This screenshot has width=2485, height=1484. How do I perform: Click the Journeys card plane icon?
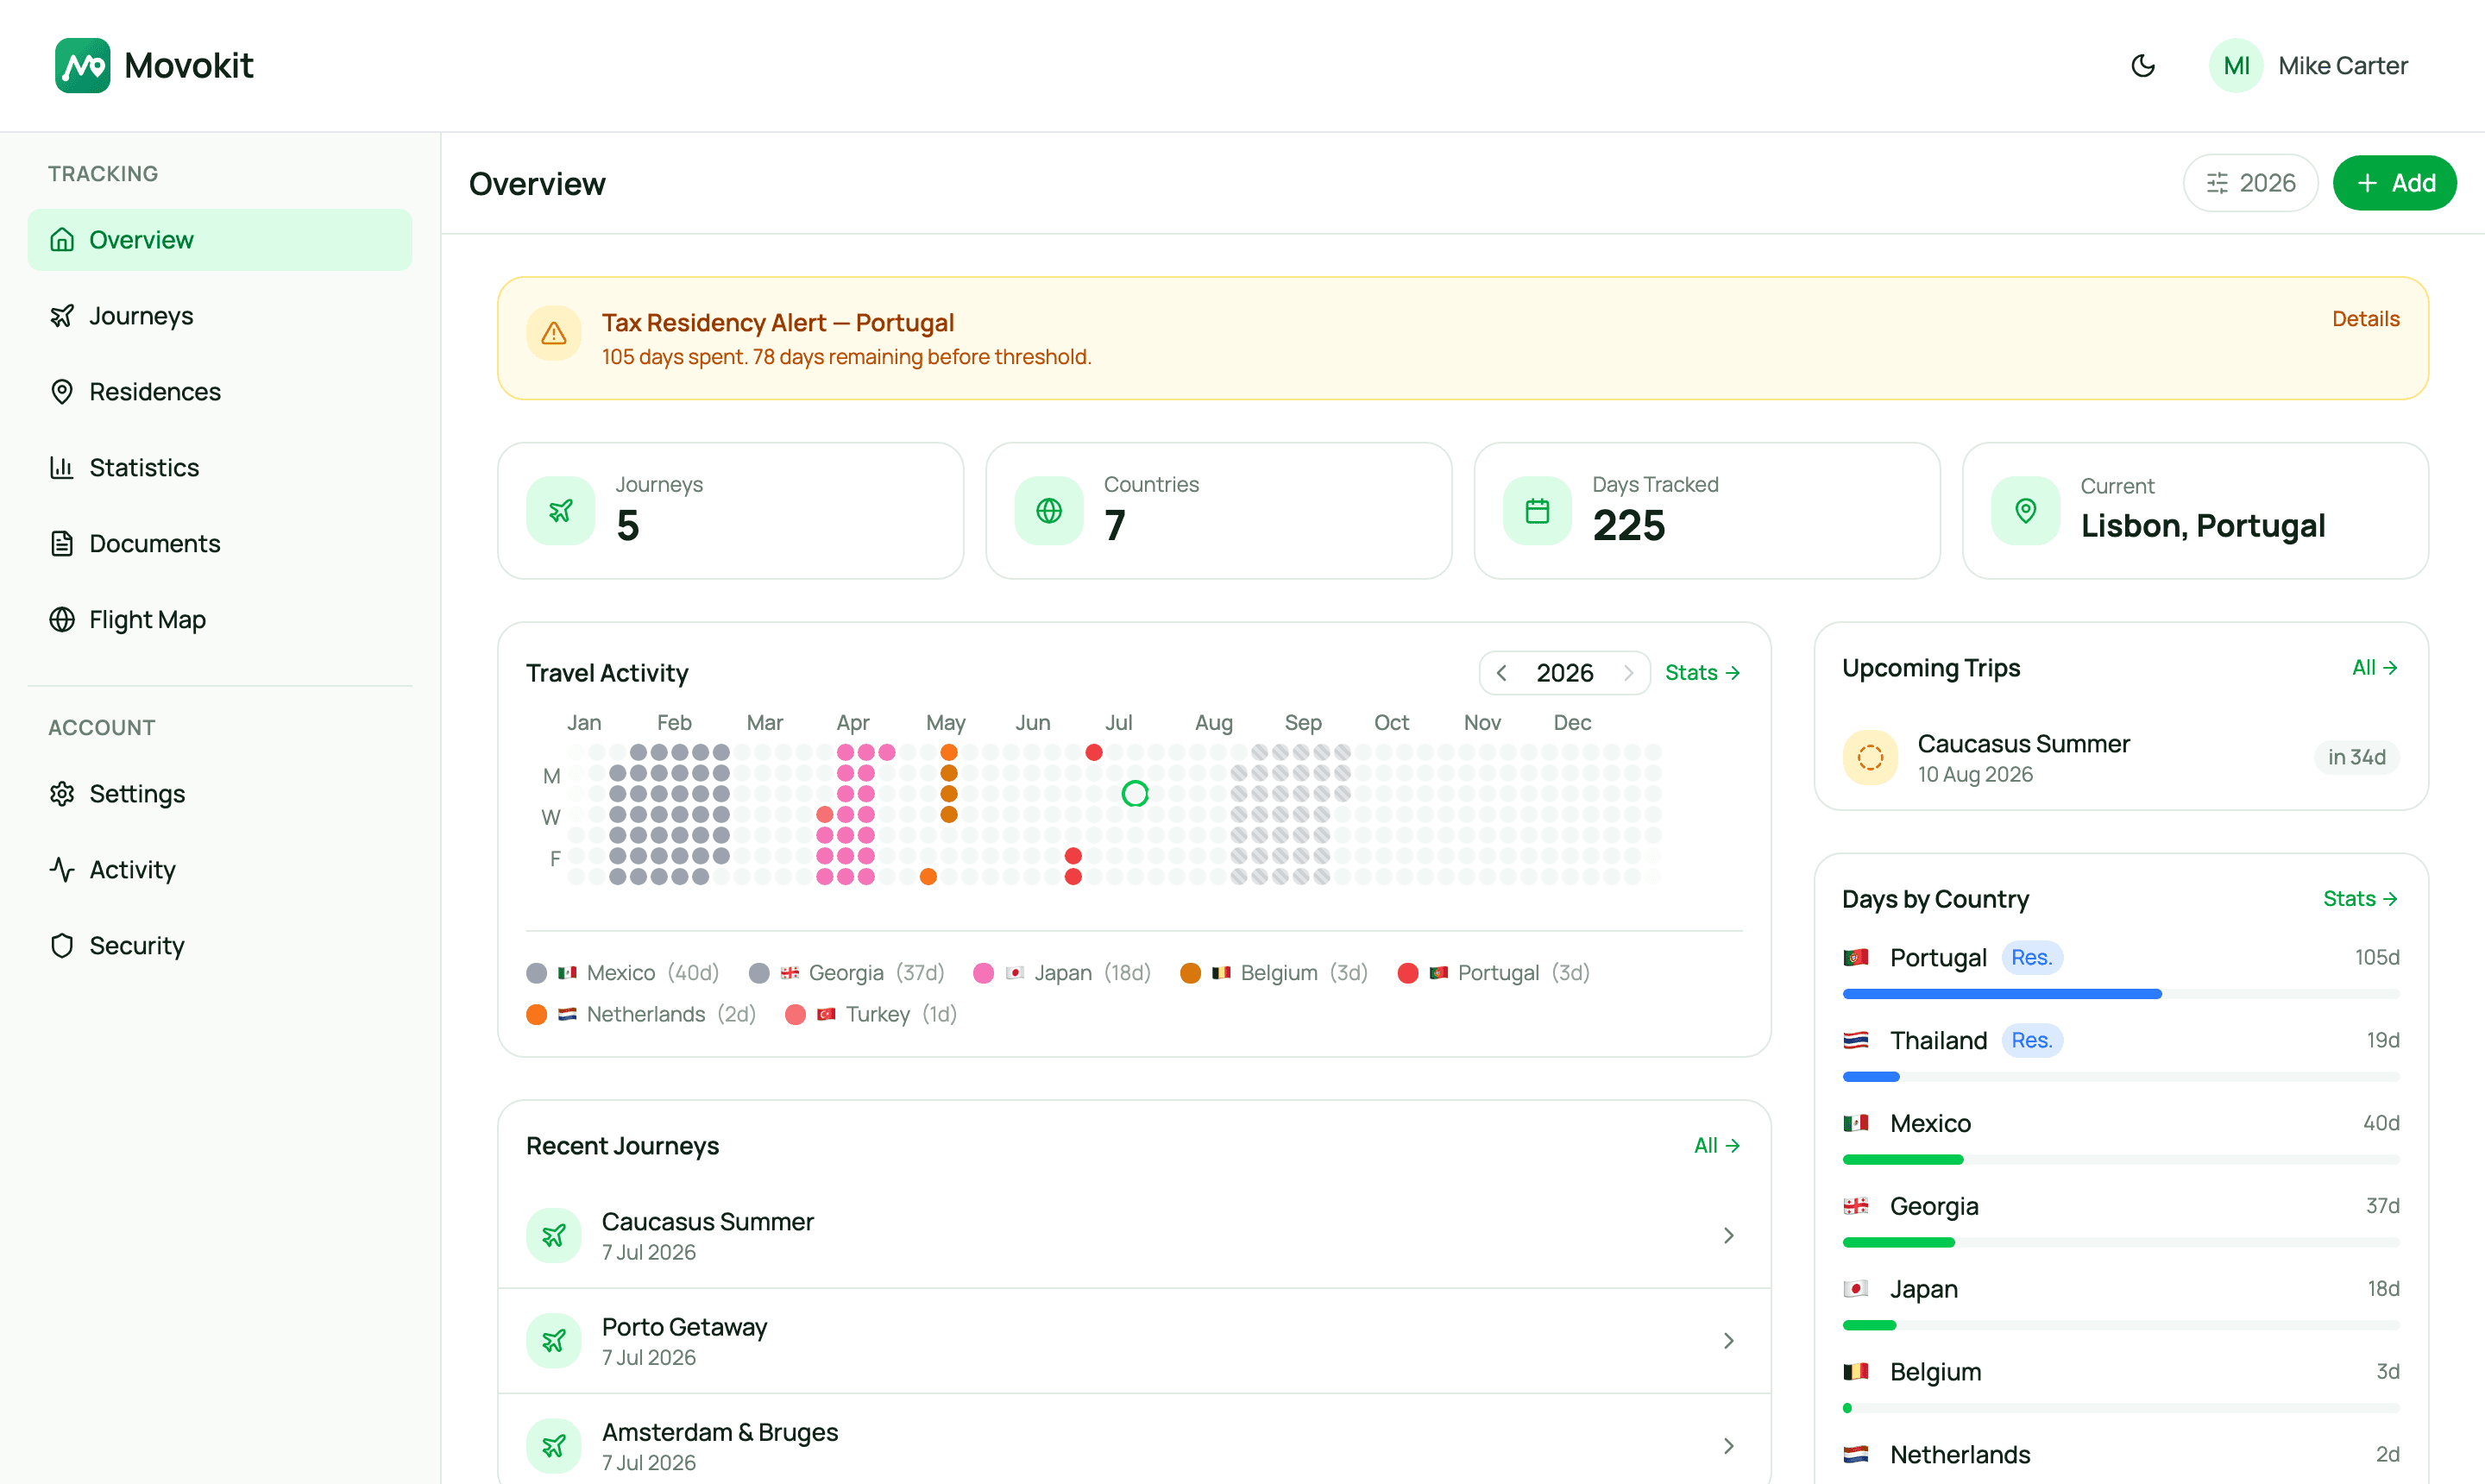pyautogui.click(x=560, y=511)
